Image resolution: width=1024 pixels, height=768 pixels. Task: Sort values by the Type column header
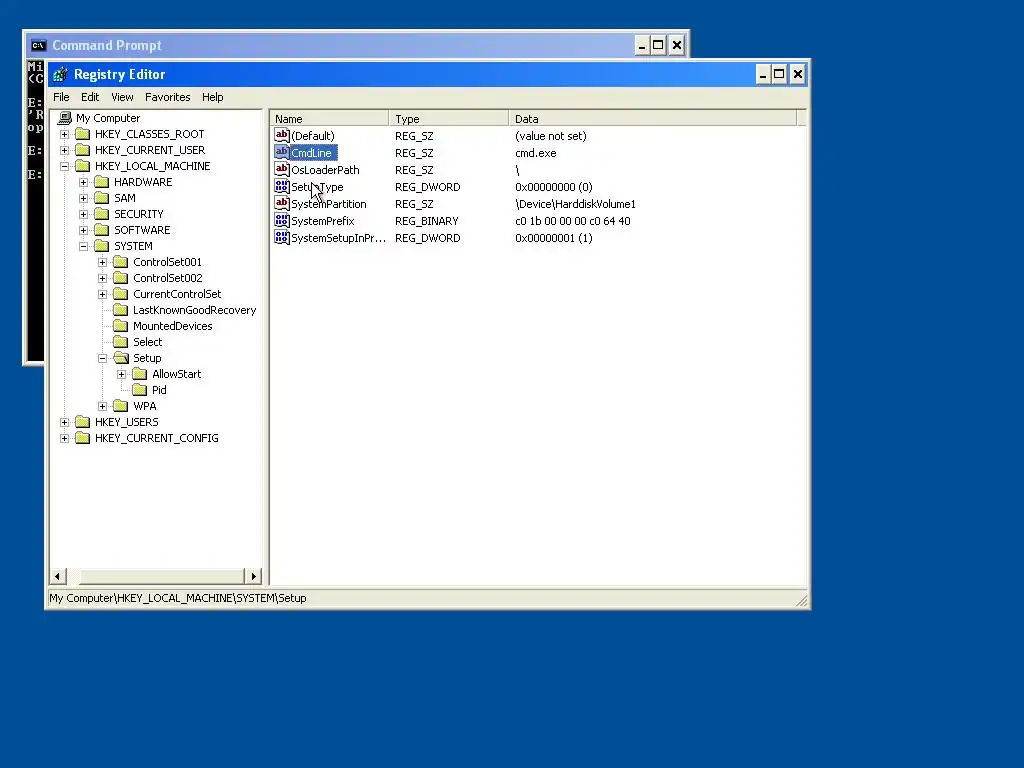[x=449, y=119]
